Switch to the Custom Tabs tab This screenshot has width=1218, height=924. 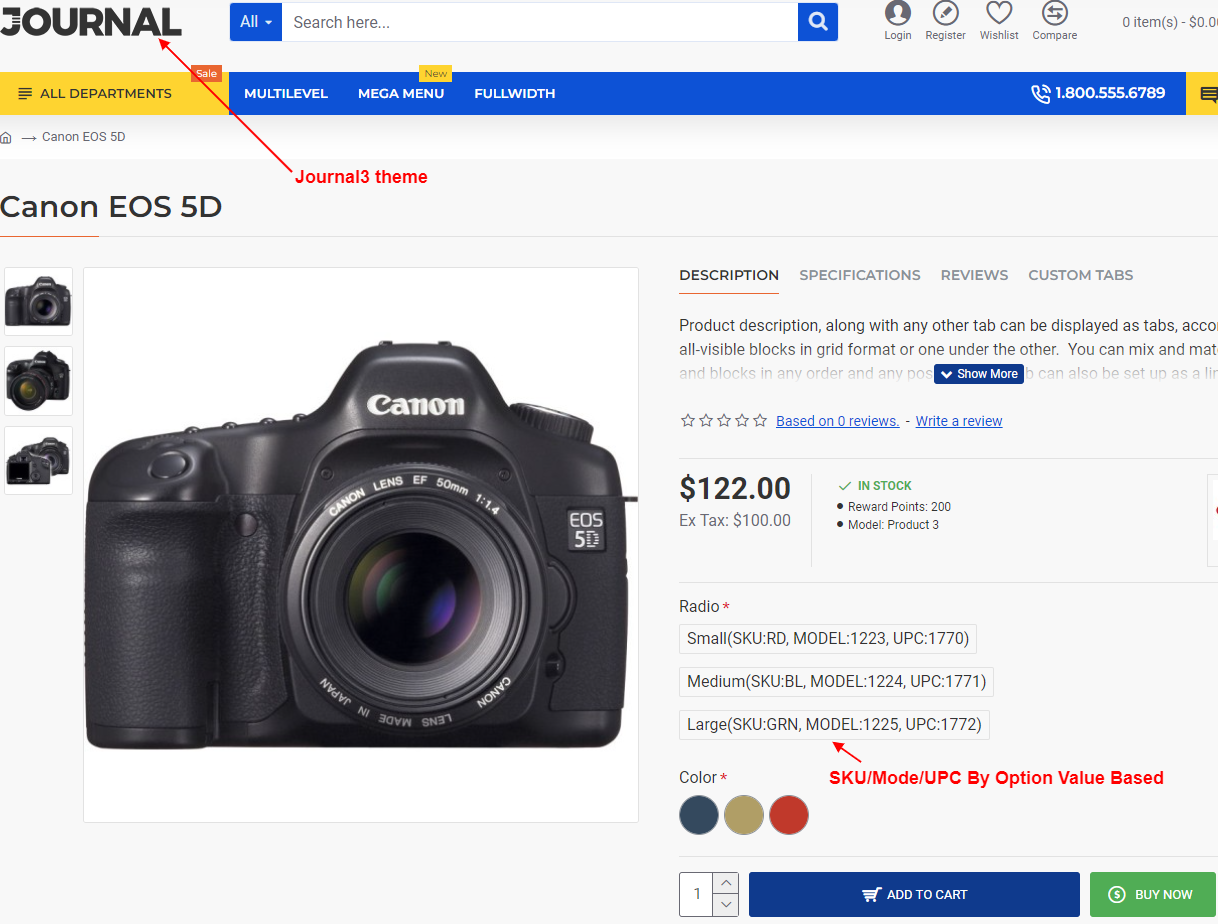(1081, 275)
